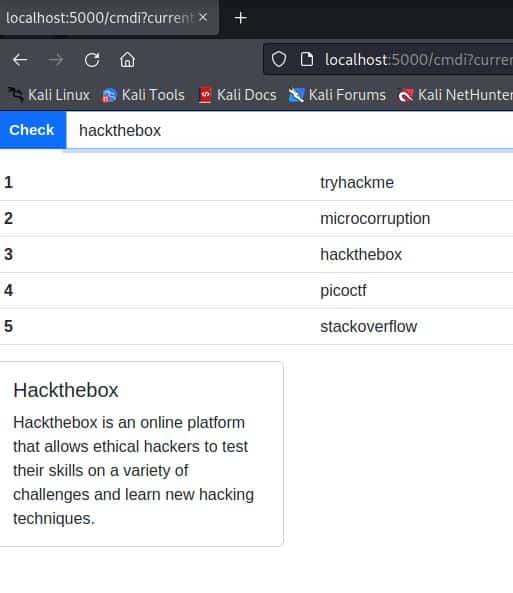513x593 pixels.
Task: Select the microcorruption table row
Action: click(256, 219)
